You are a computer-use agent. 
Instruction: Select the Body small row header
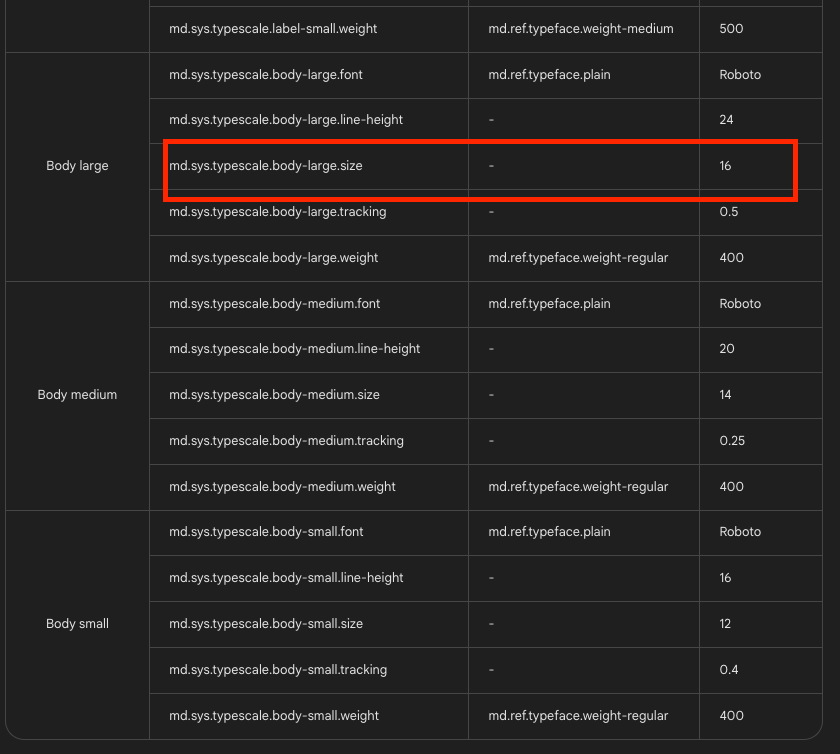(x=77, y=623)
